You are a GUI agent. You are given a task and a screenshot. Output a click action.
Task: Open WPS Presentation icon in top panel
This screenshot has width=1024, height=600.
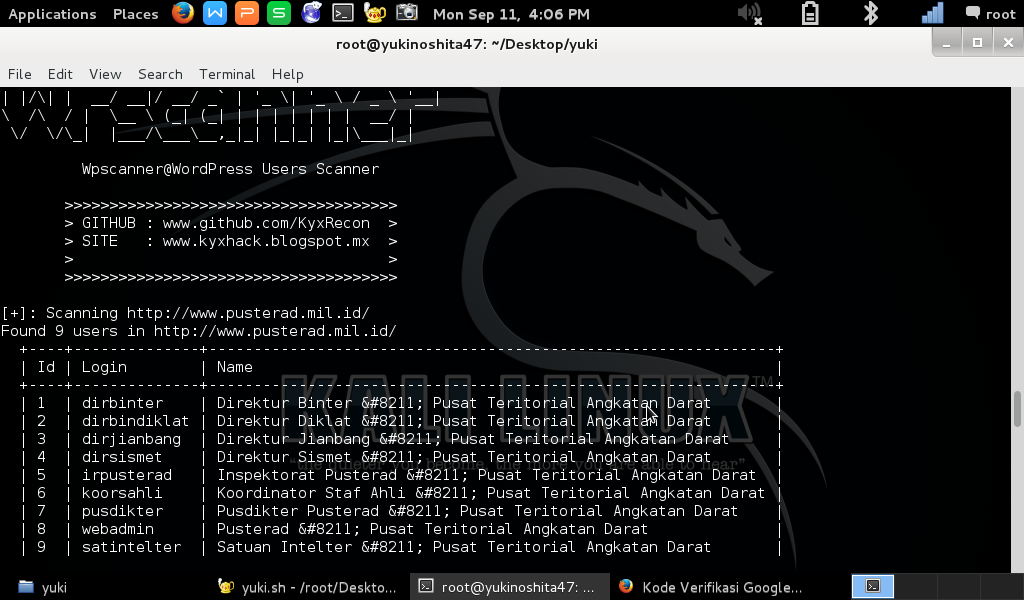[x=247, y=13]
